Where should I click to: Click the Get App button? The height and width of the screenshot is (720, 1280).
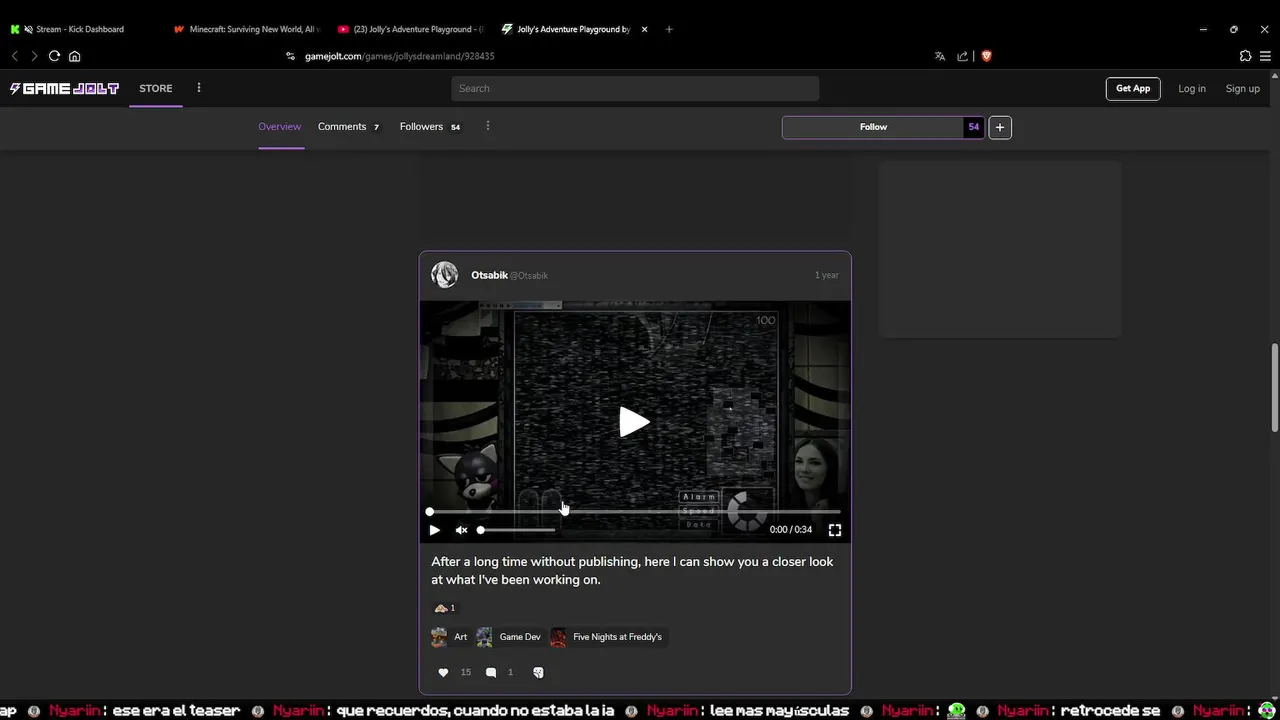pyautogui.click(x=1133, y=88)
